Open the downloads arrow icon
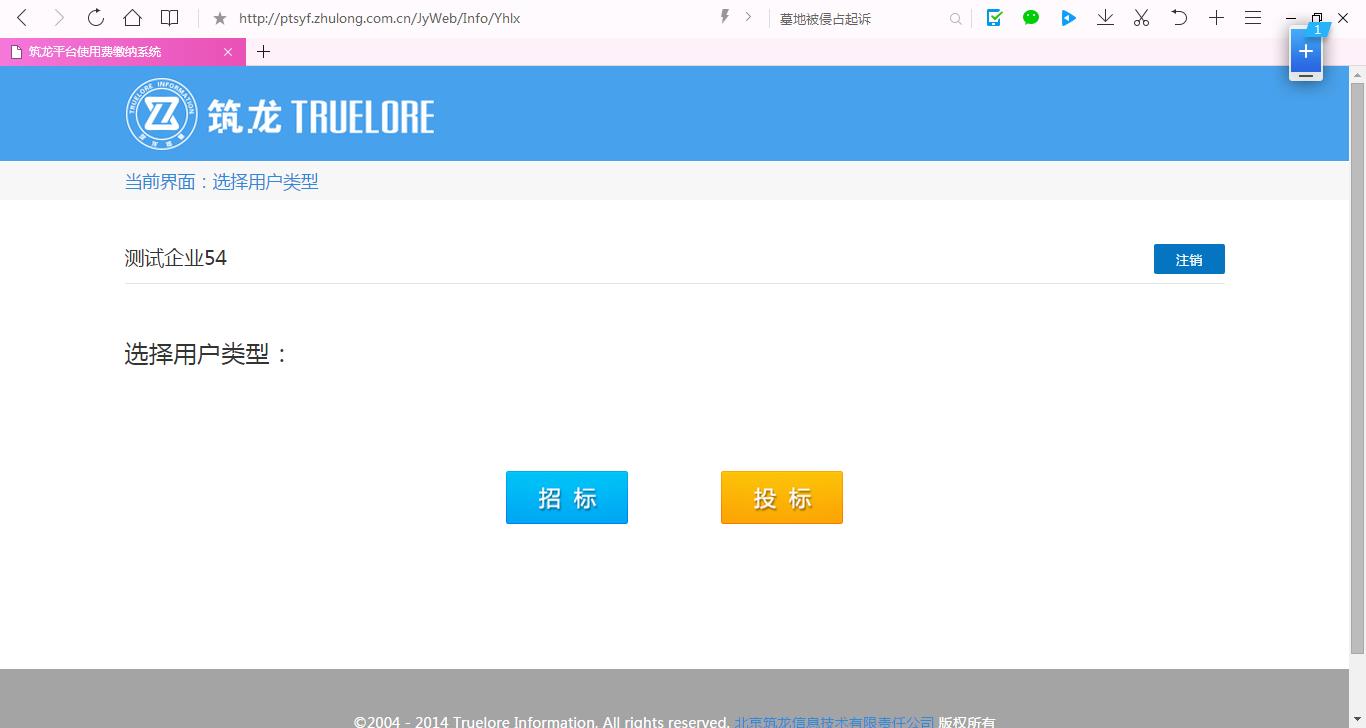Screen dimensions: 1366x728 coord(1105,18)
